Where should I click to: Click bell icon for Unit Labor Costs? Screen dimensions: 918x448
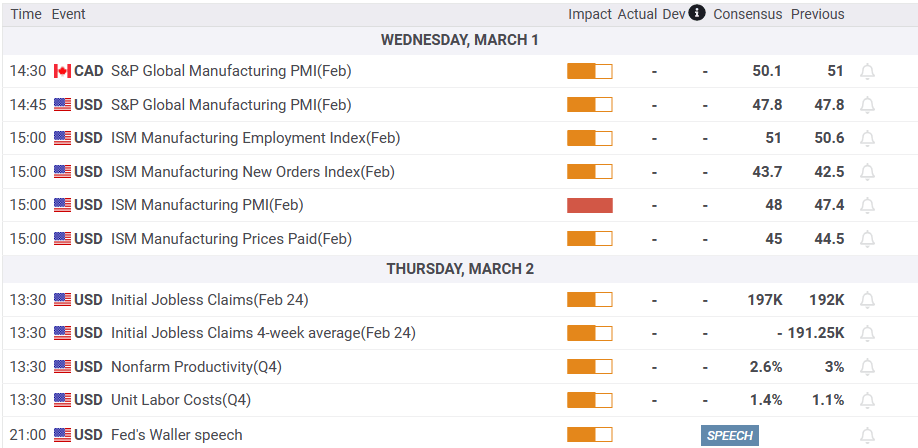[867, 400]
